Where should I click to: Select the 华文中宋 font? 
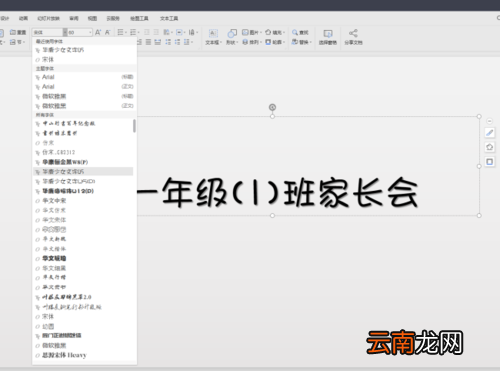point(83,201)
